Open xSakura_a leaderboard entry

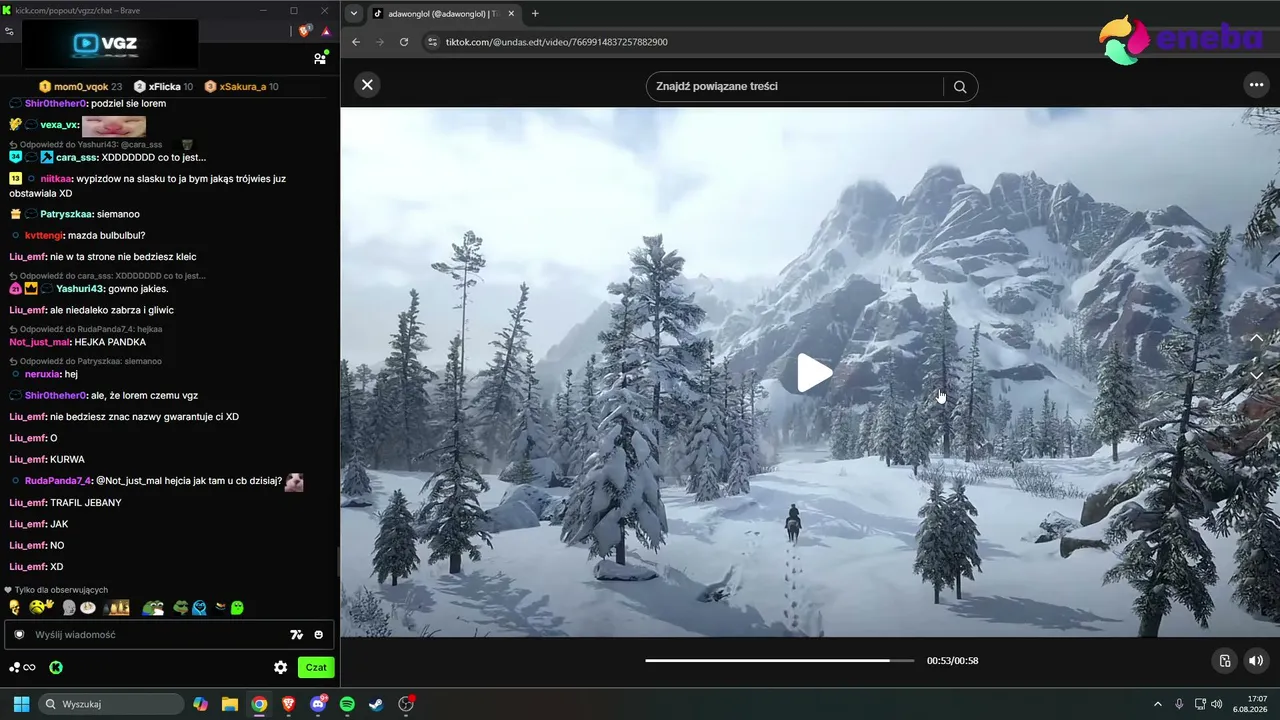coord(241,87)
